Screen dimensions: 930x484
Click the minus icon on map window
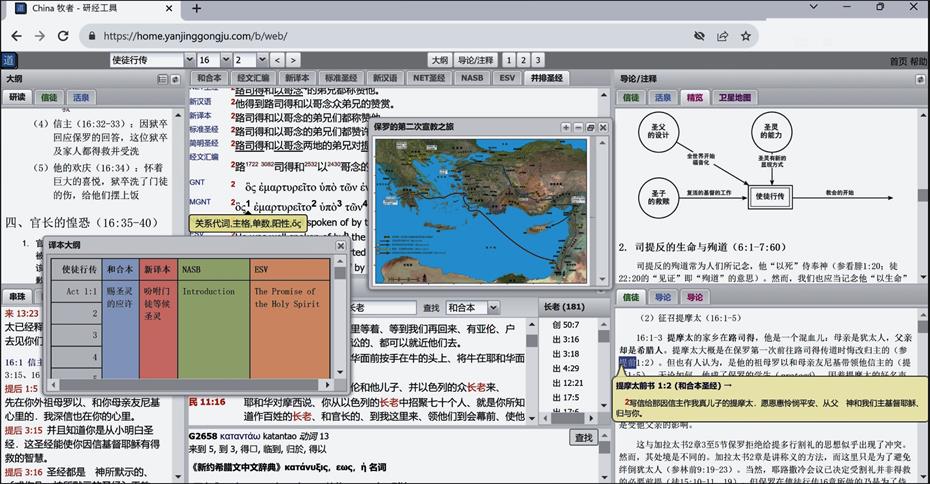(578, 128)
